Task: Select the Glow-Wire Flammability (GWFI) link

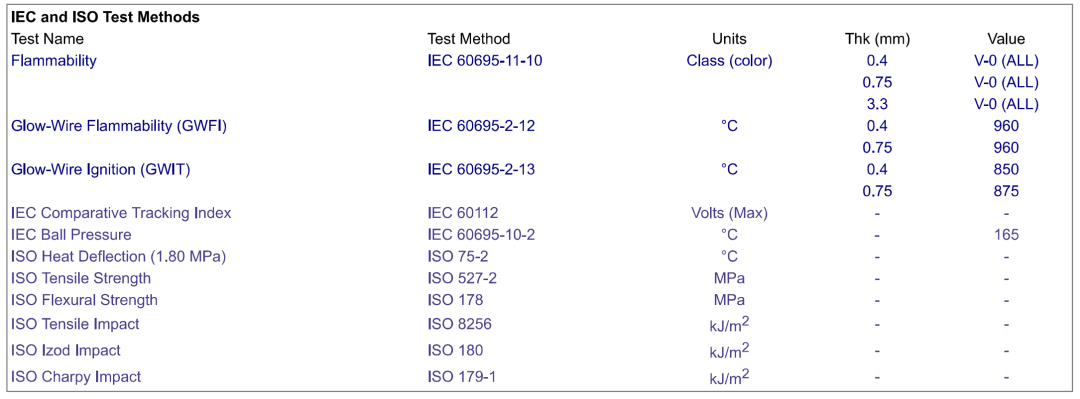Action: [x=119, y=126]
